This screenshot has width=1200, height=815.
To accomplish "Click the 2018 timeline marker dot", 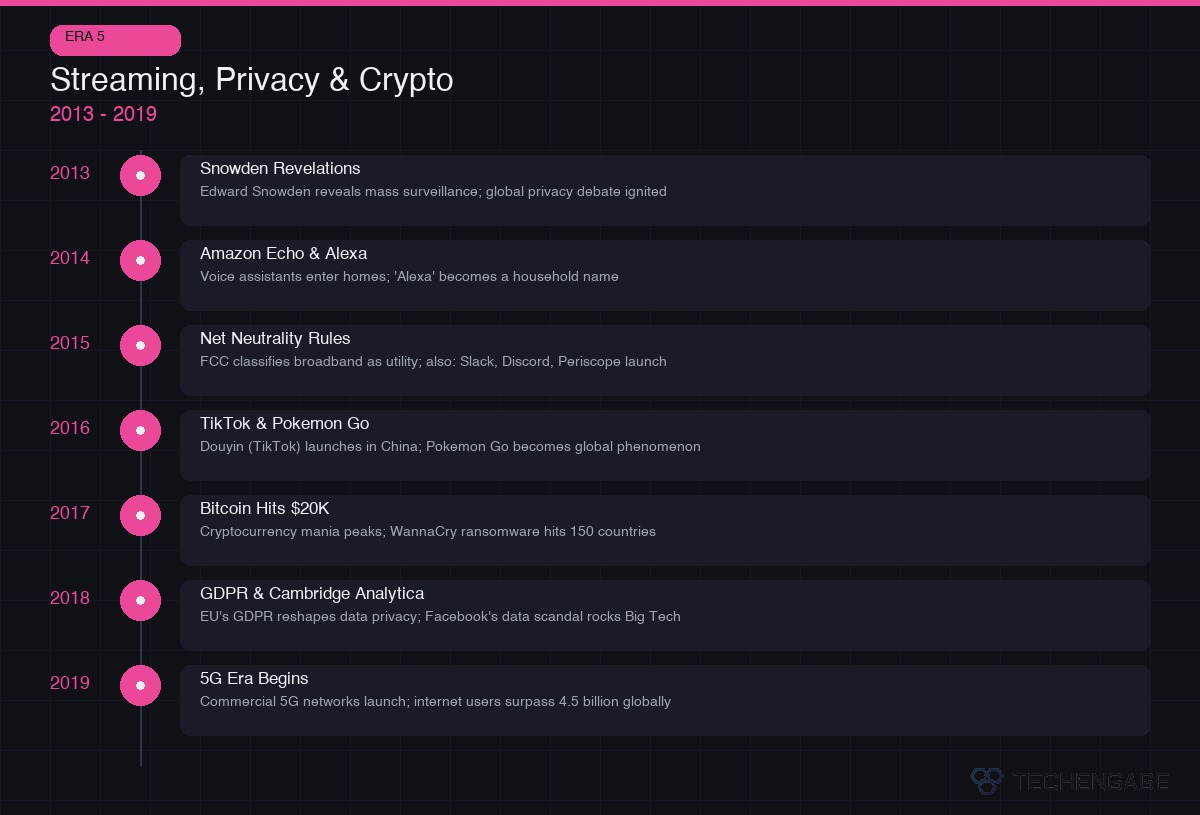I will 140,600.
